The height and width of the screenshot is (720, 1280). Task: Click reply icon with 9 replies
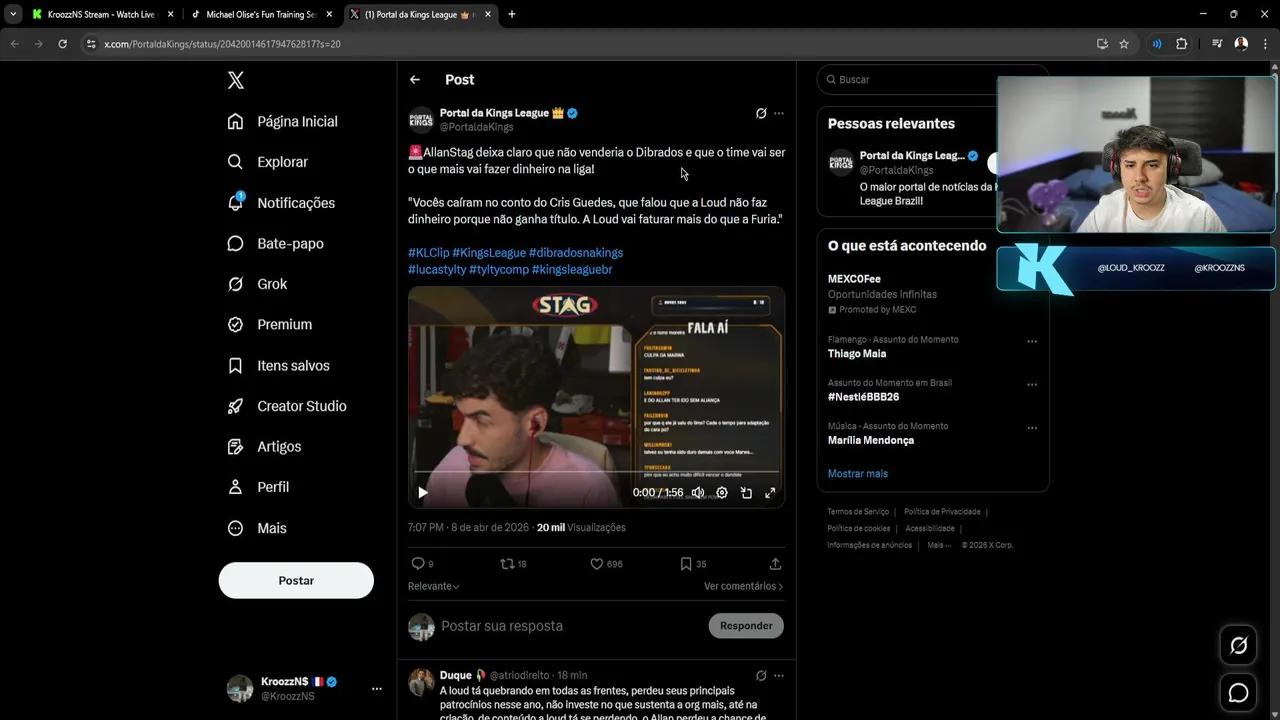[422, 564]
